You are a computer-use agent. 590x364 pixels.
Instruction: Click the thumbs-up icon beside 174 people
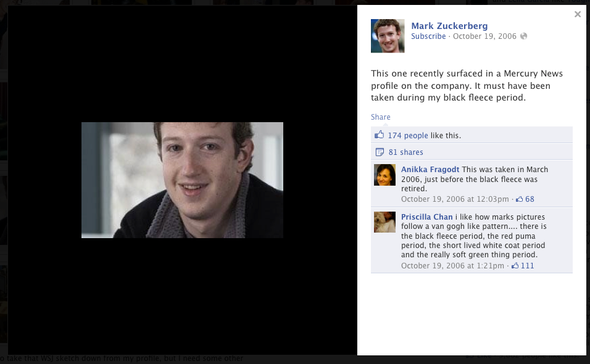(x=379, y=135)
